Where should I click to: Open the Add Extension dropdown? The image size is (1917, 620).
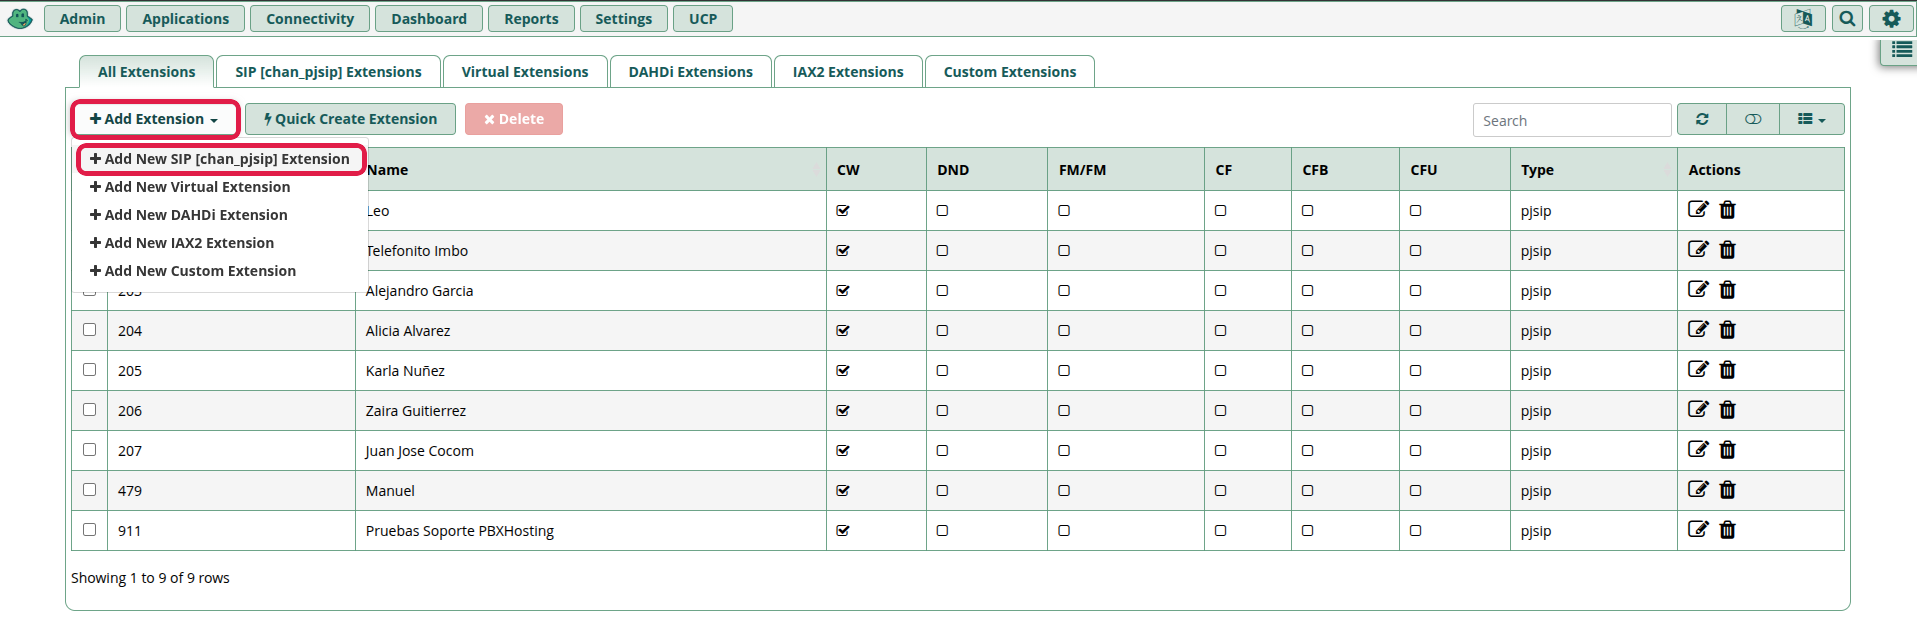pyautogui.click(x=154, y=119)
